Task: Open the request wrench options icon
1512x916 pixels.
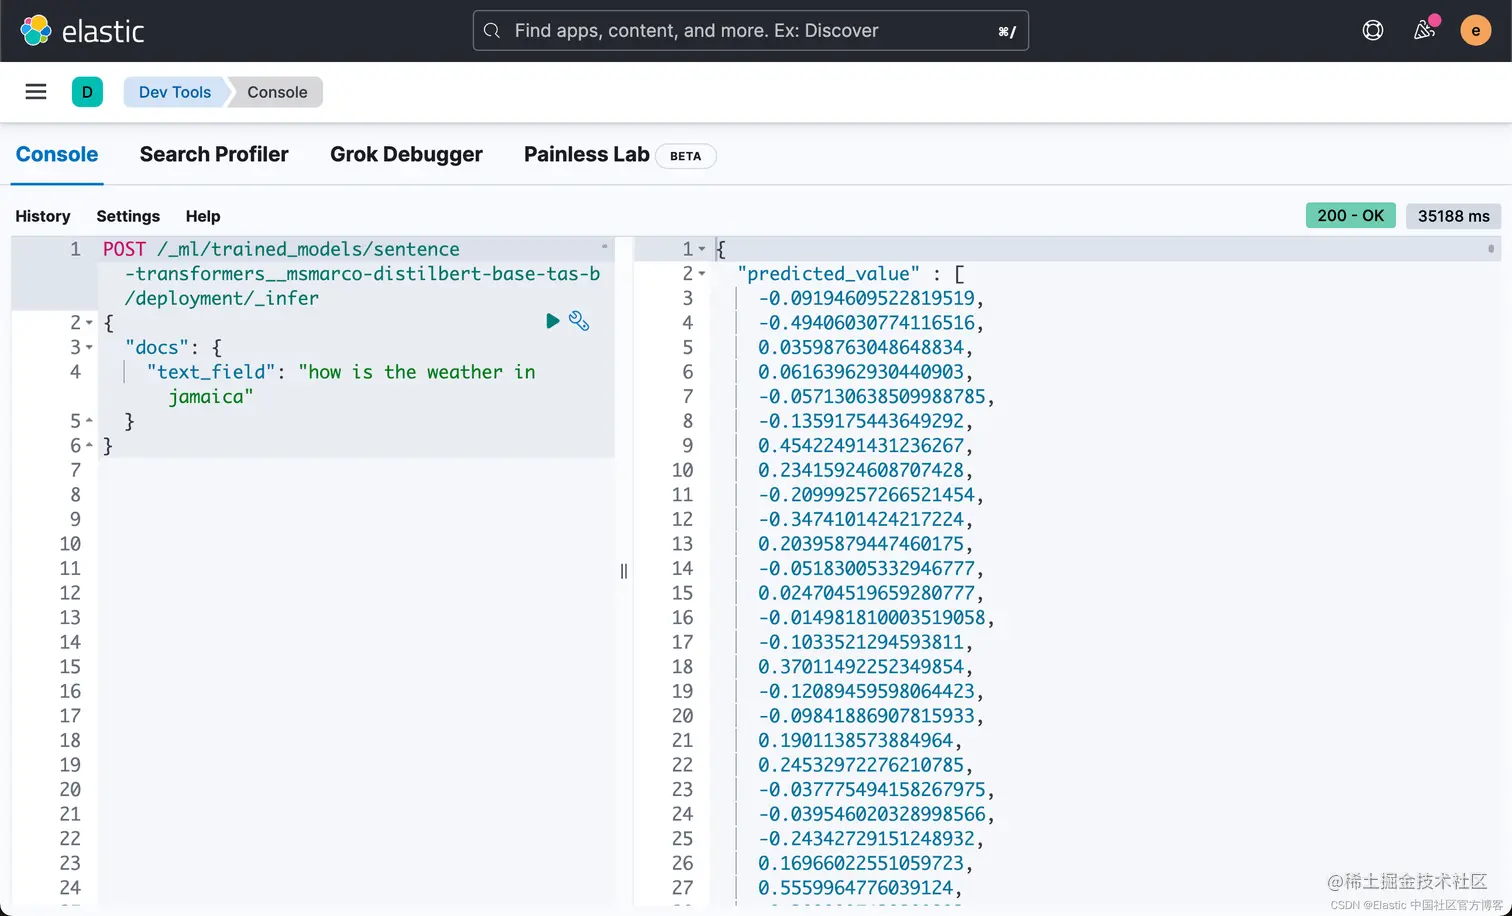Action: click(x=579, y=321)
